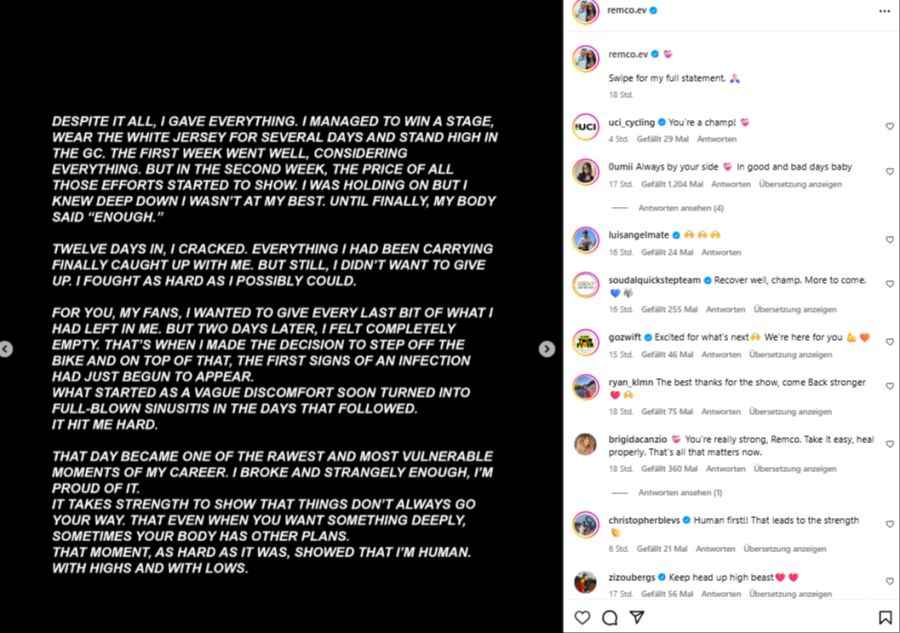Open christopherblevs profile name
The height and width of the screenshot is (633, 900).
pos(644,520)
